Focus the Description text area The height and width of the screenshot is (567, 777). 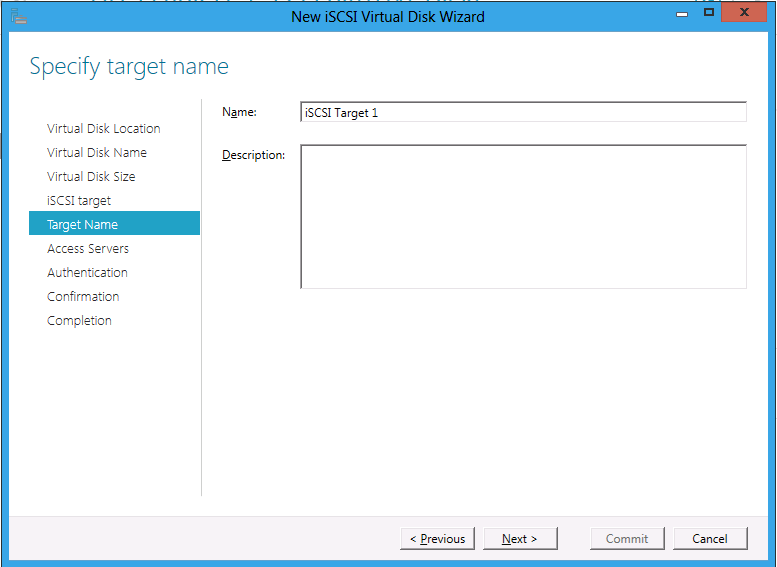point(523,217)
